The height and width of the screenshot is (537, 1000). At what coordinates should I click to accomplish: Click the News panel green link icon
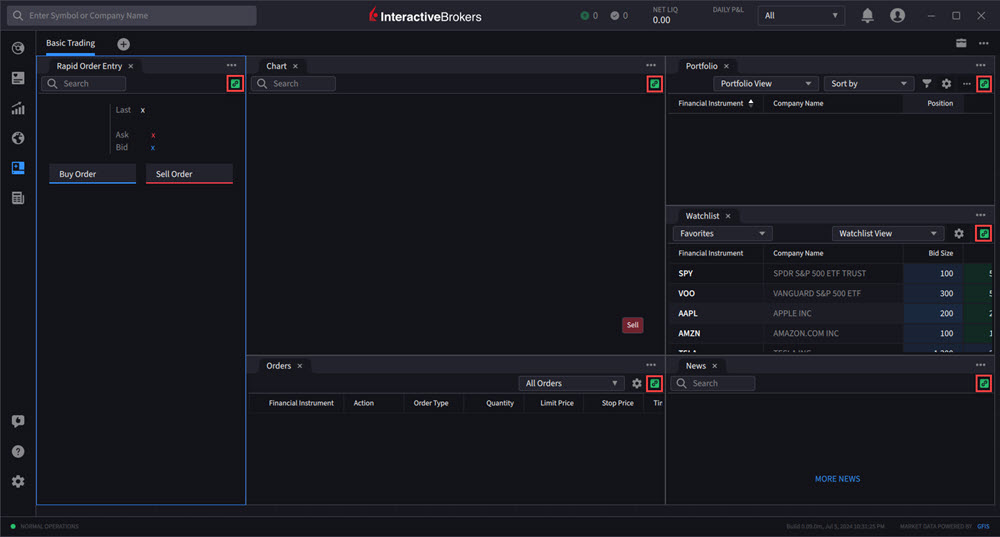[984, 383]
